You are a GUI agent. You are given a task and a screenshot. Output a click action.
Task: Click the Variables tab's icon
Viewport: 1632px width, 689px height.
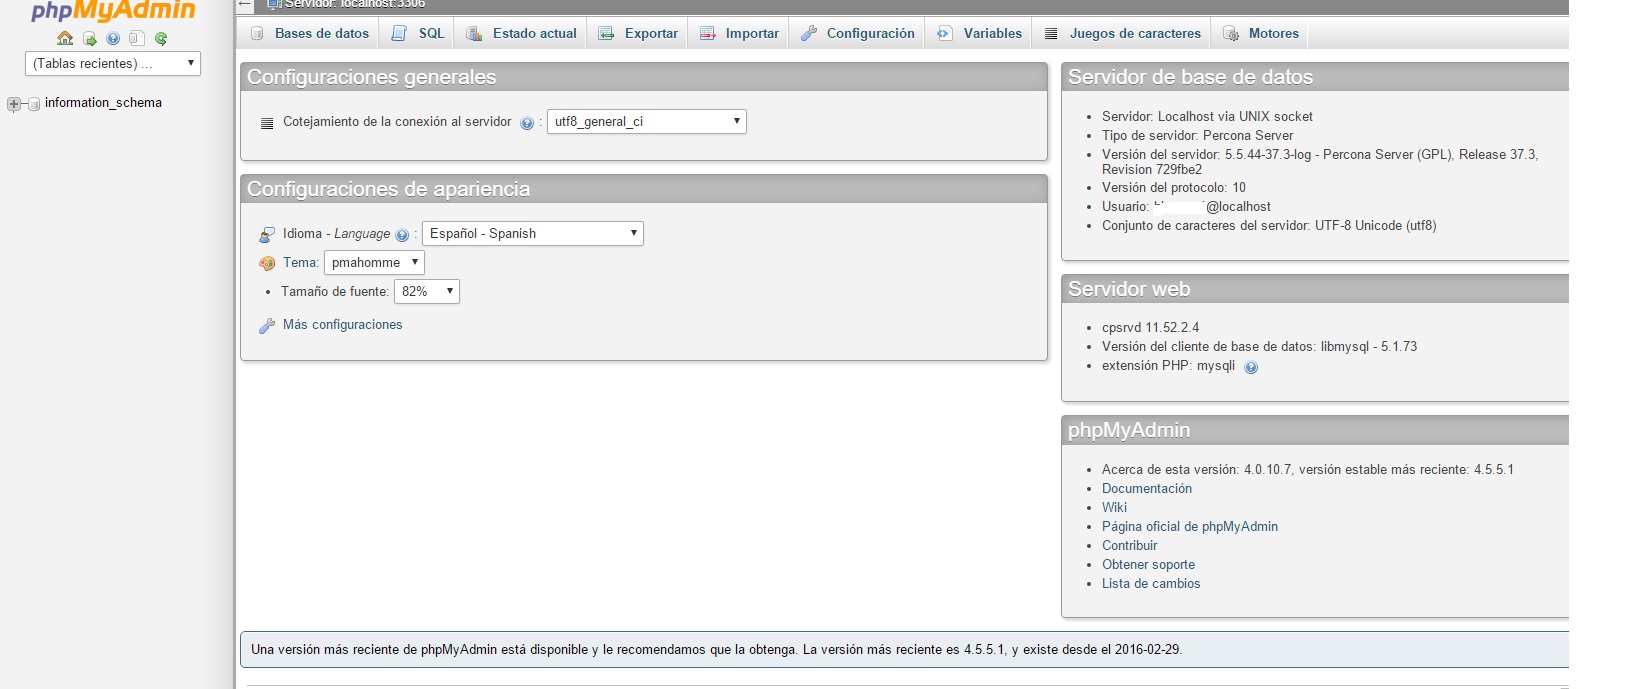click(x=945, y=33)
